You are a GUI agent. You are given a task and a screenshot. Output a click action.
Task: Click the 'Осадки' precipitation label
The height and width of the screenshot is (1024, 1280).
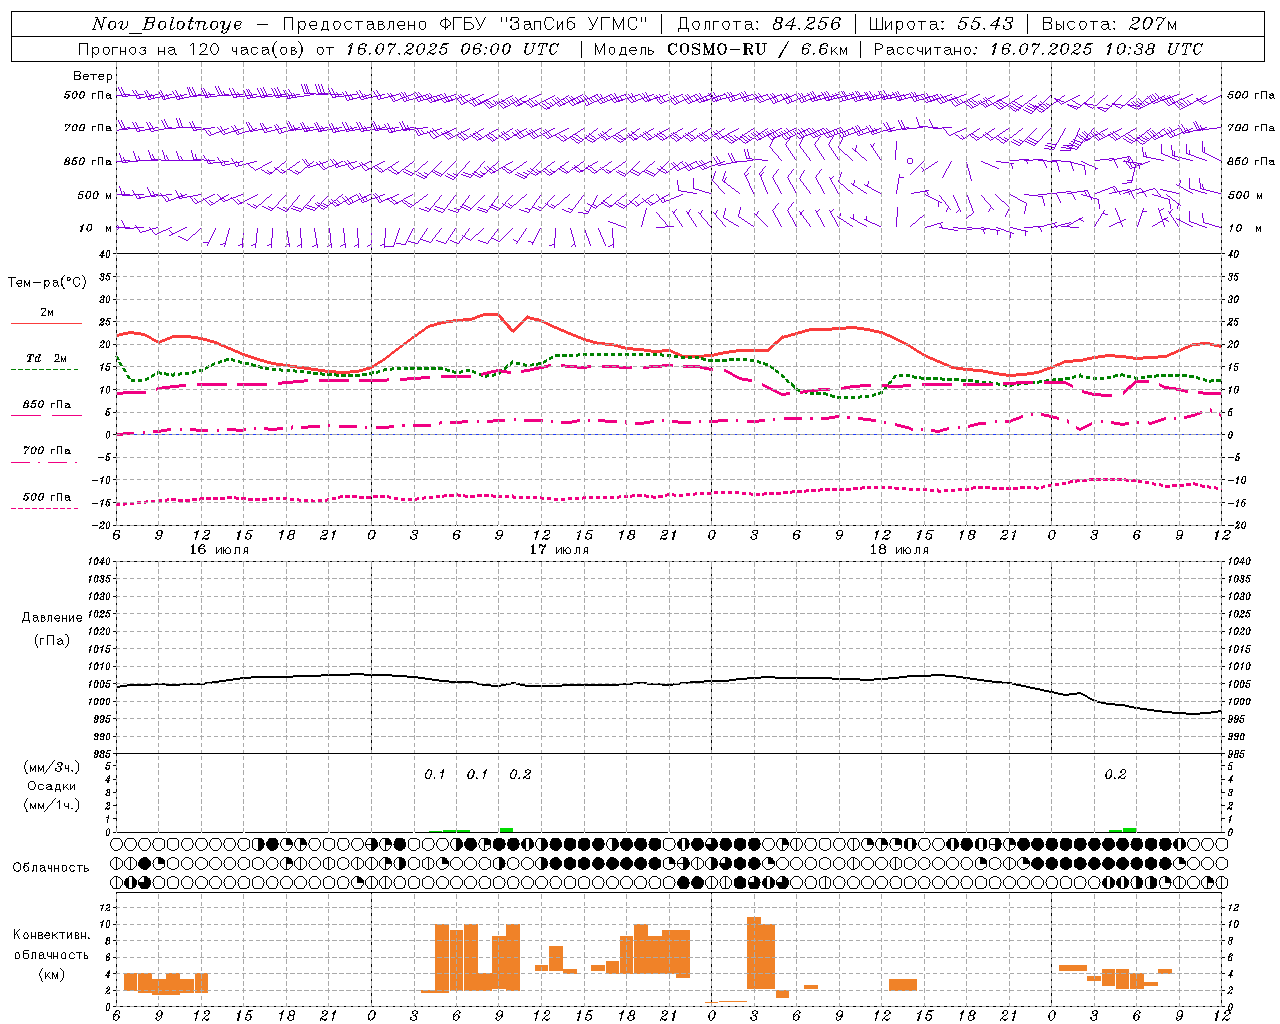(52, 786)
